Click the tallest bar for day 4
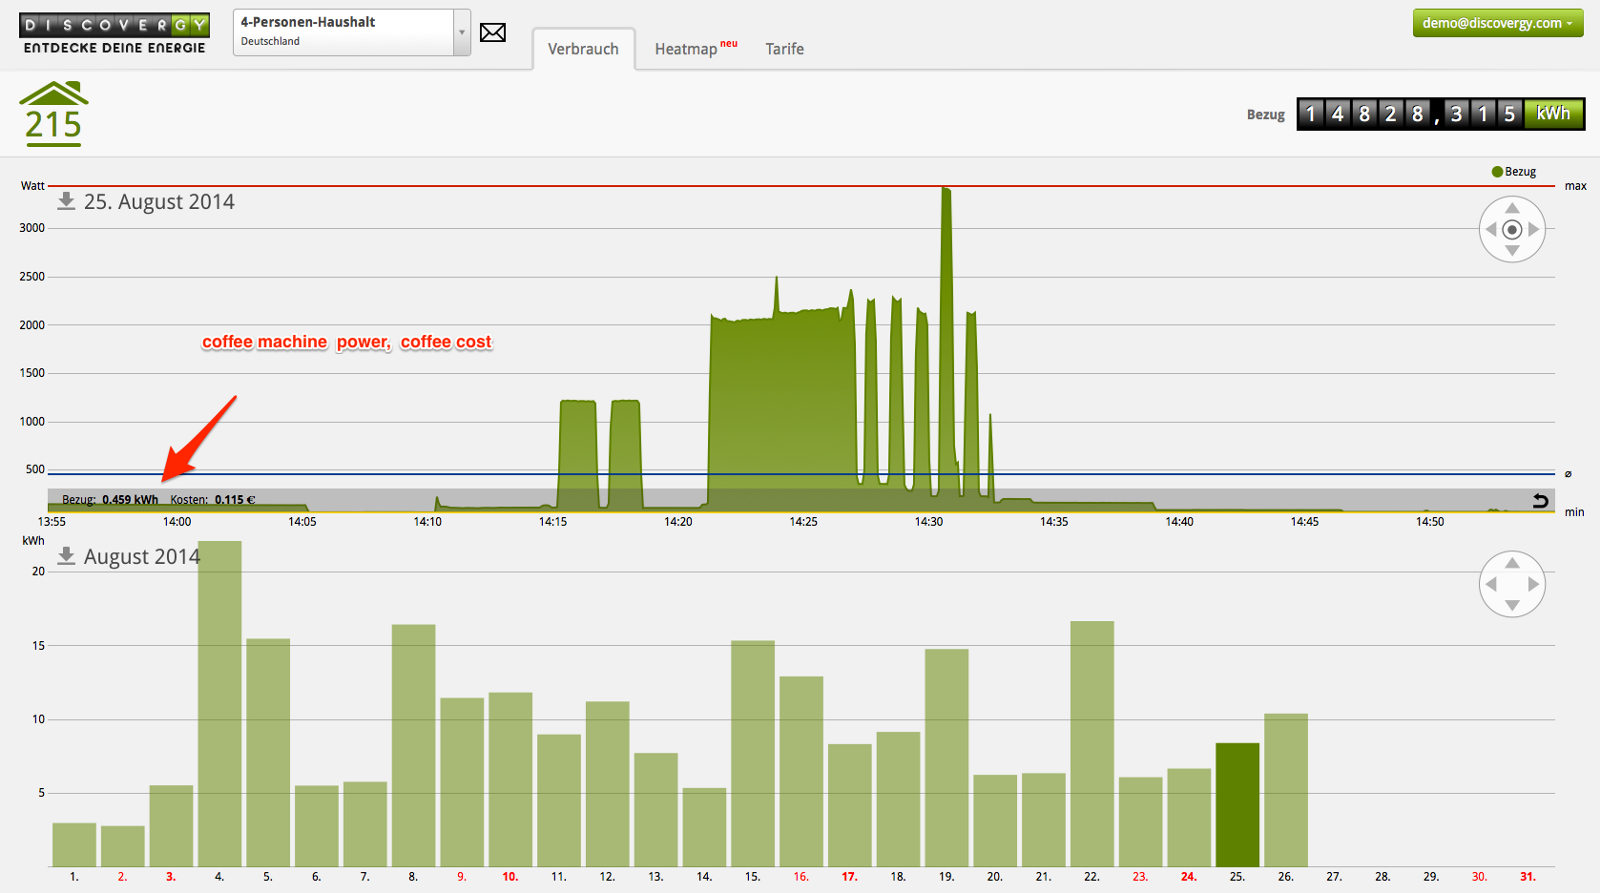 pos(219,703)
